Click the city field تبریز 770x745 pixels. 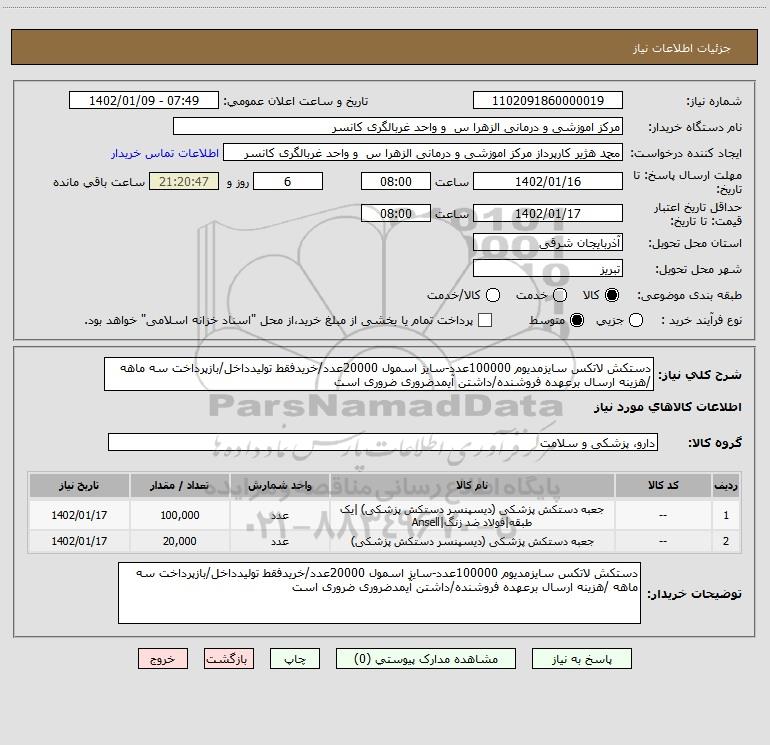coord(548,269)
